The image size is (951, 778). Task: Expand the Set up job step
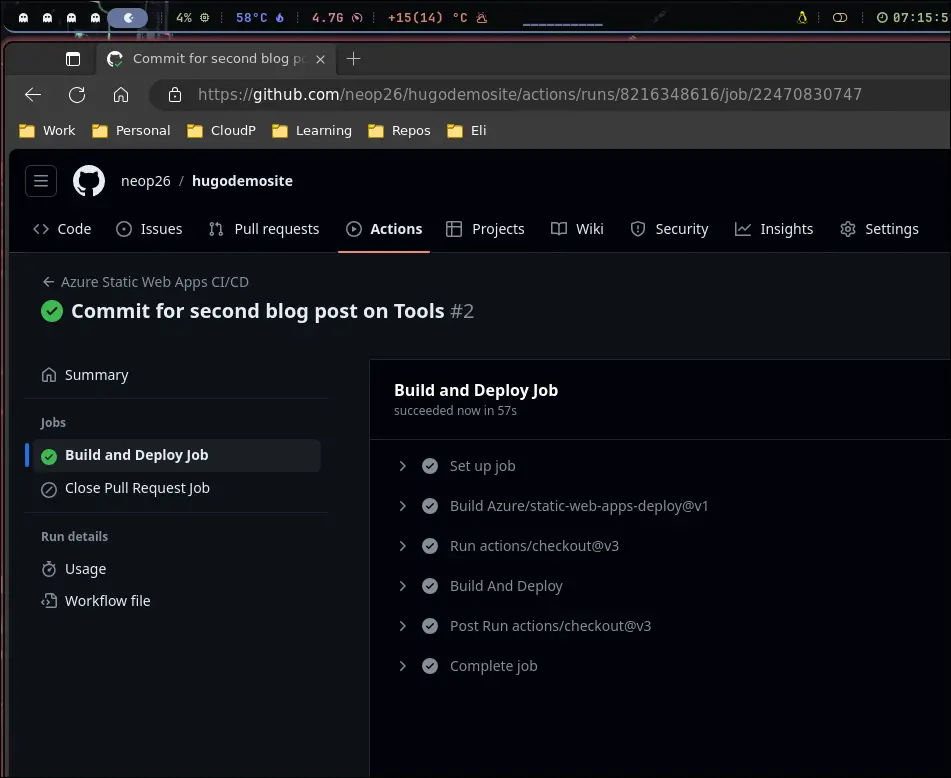click(x=403, y=466)
